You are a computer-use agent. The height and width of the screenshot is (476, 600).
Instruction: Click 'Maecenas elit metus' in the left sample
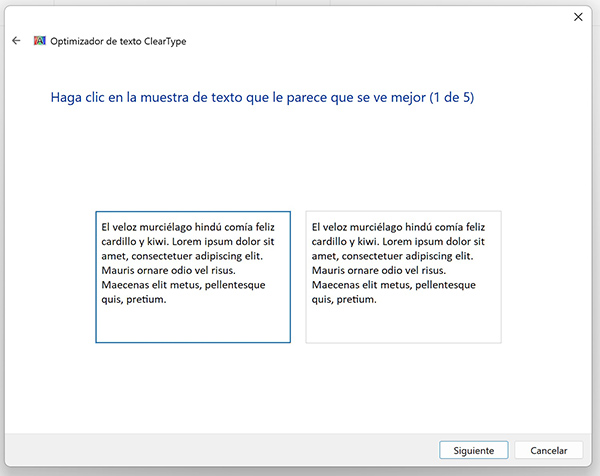point(155,285)
